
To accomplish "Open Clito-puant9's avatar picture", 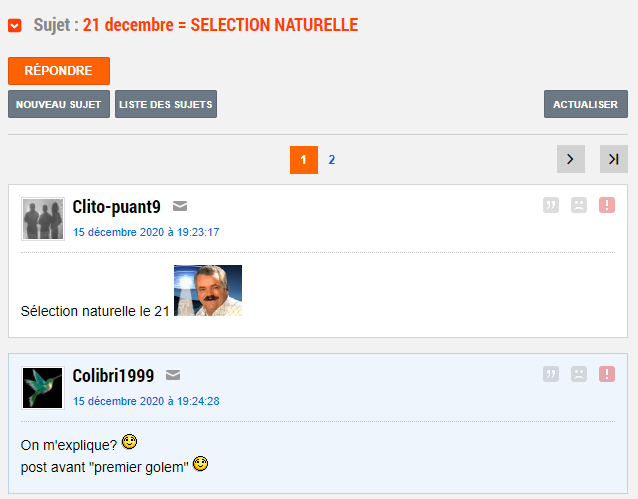I will pyautogui.click(x=43, y=218).
